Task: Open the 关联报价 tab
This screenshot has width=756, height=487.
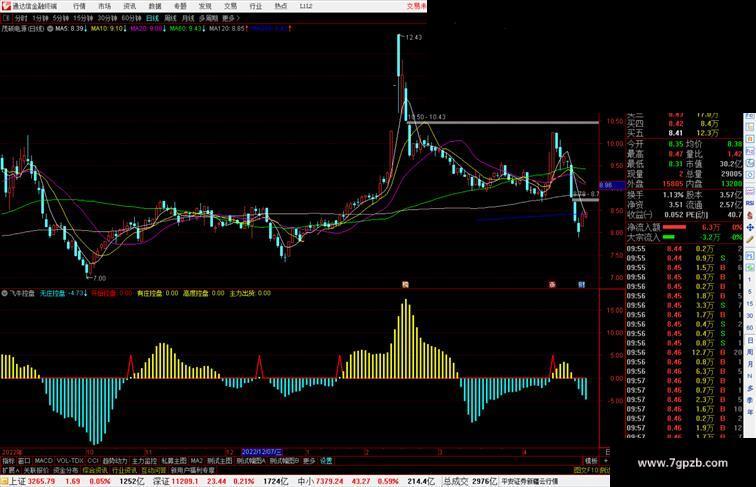Action: [x=36, y=470]
